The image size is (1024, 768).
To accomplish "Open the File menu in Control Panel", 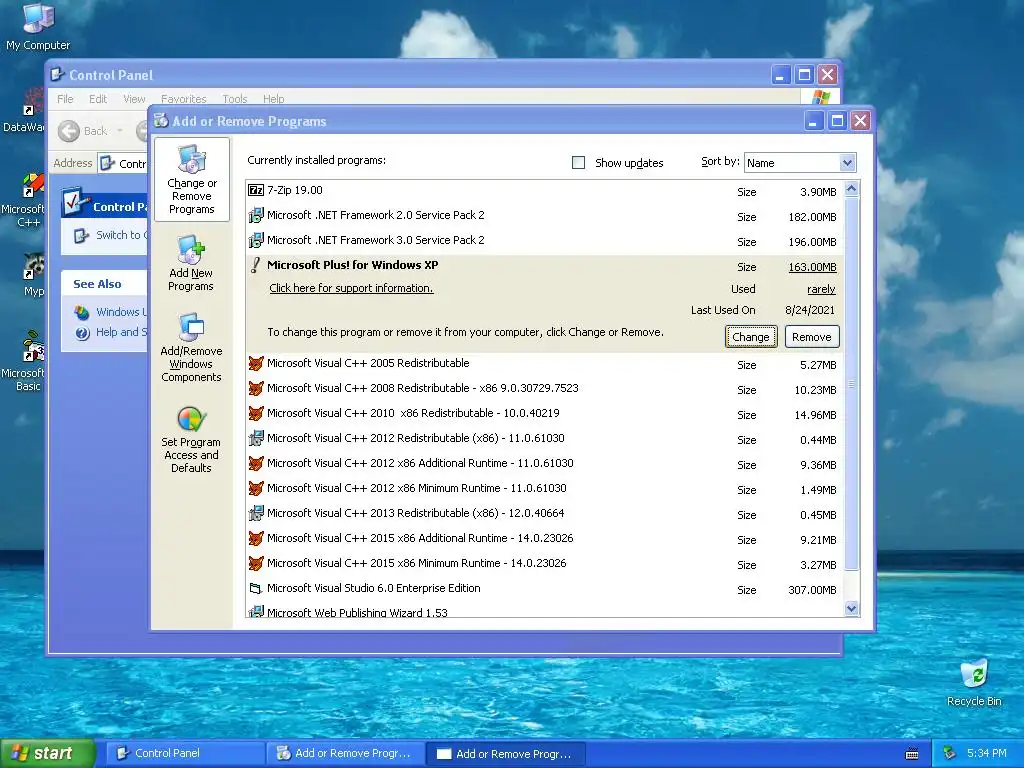I will click(x=65, y=99).
